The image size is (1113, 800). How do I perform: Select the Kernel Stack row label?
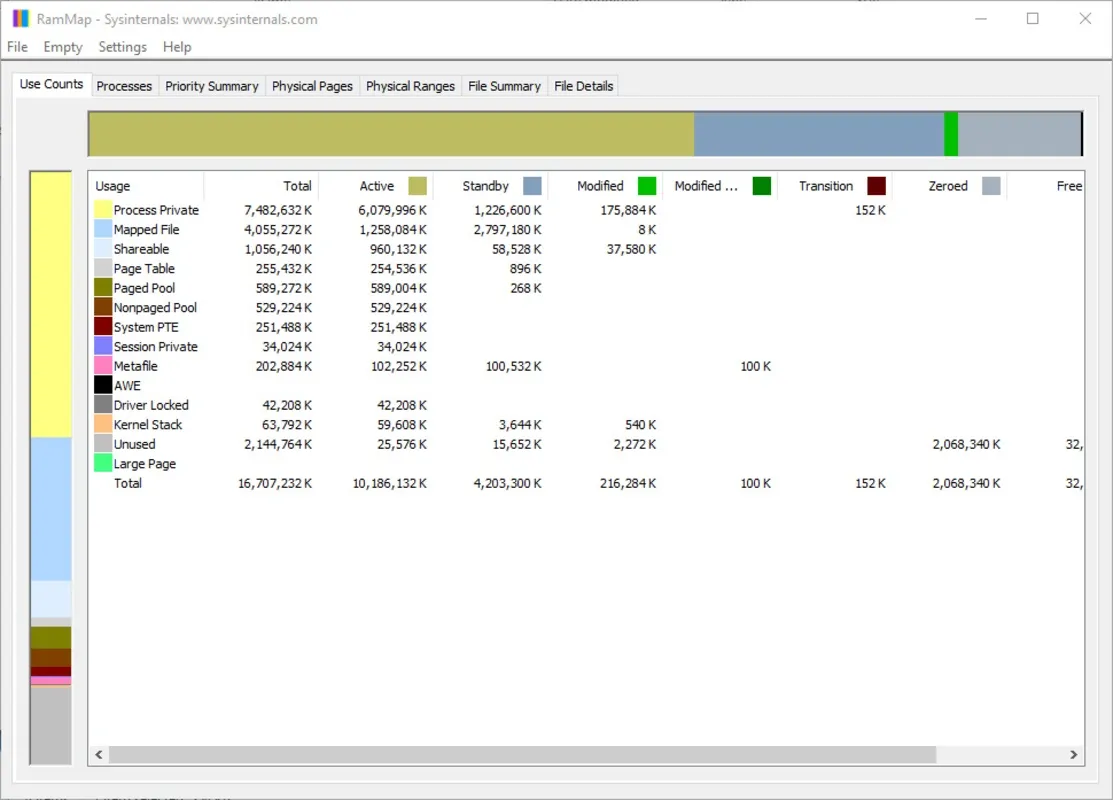click(148, 424)
